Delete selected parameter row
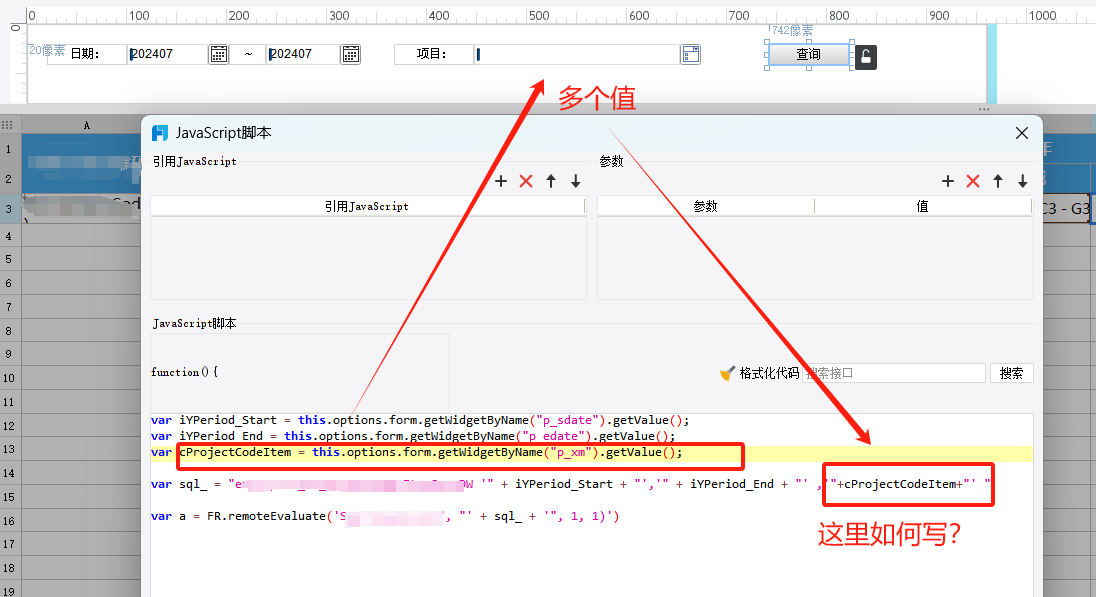Screen dimensions: 1096x597 [972, 181]
